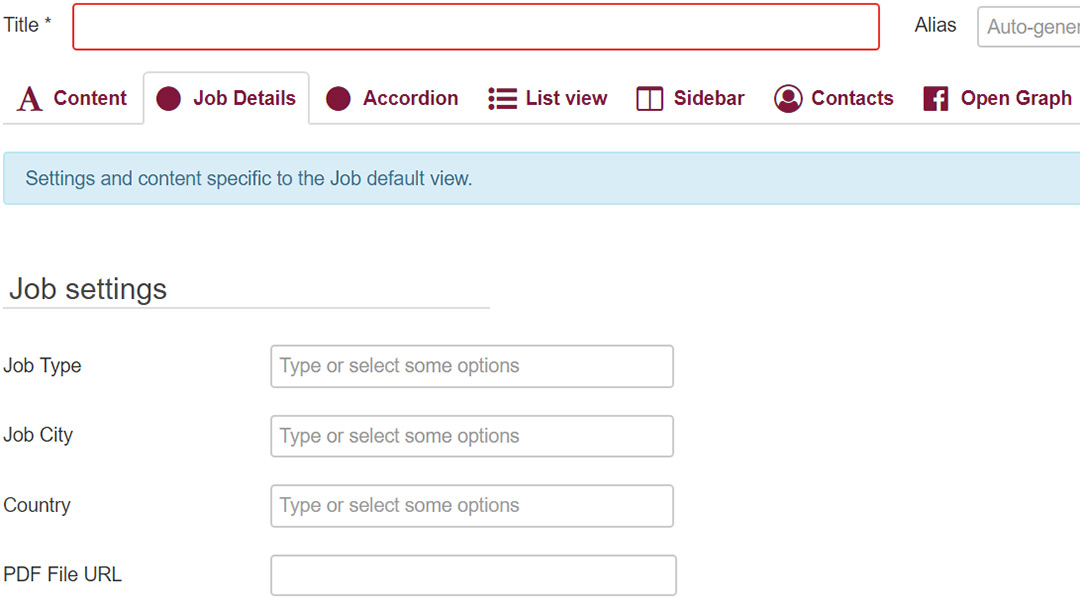Open the Country options dropdown

(x=472, y=506)
